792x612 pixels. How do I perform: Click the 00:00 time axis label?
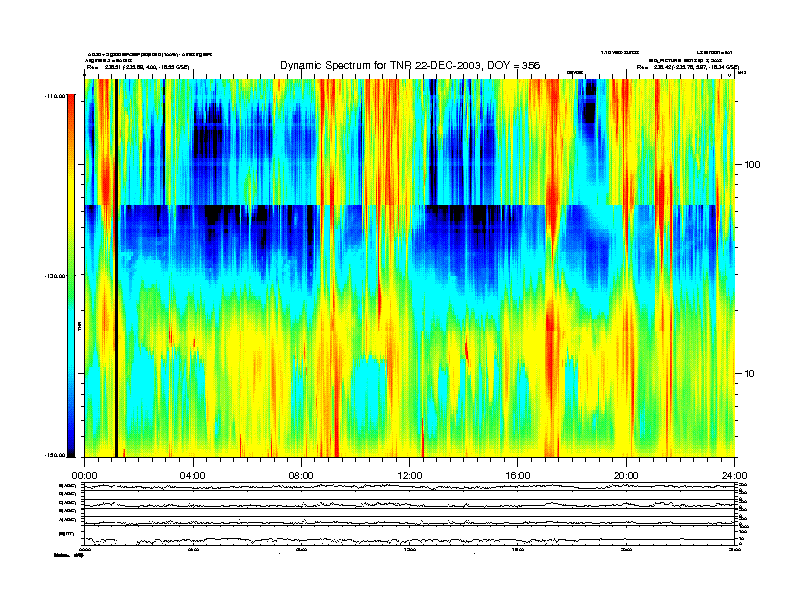(84, 476)
